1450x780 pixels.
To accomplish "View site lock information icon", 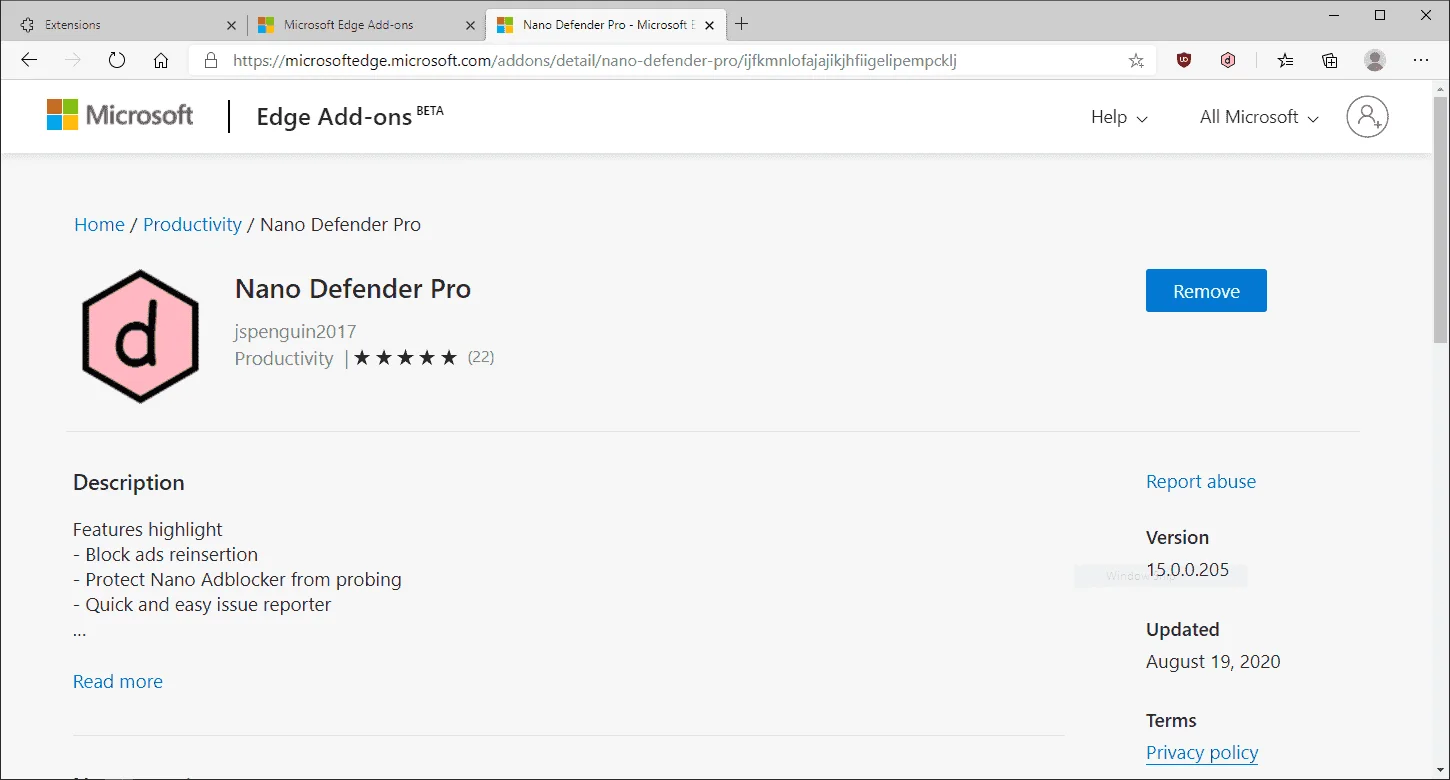I will (210, 61).
